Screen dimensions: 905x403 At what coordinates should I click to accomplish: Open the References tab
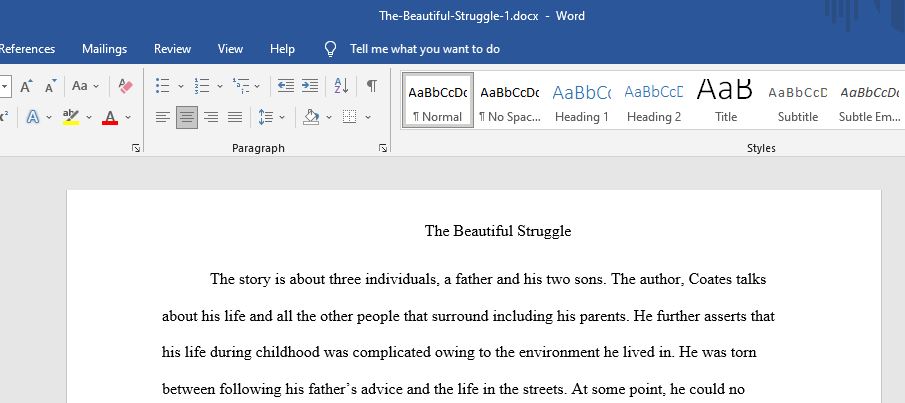click(27, 49)
